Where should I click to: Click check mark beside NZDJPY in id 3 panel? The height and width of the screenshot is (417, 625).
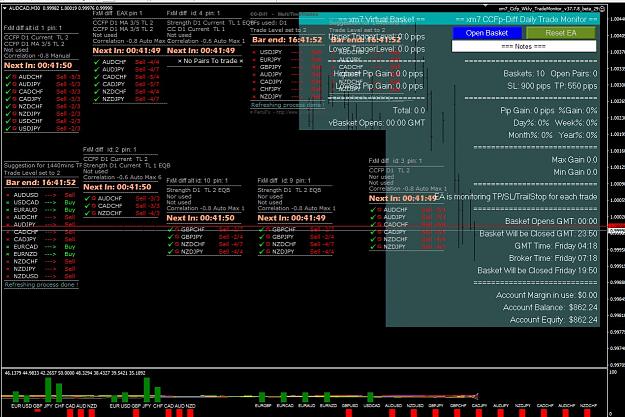pyautogui.click(x=373, y=247)
